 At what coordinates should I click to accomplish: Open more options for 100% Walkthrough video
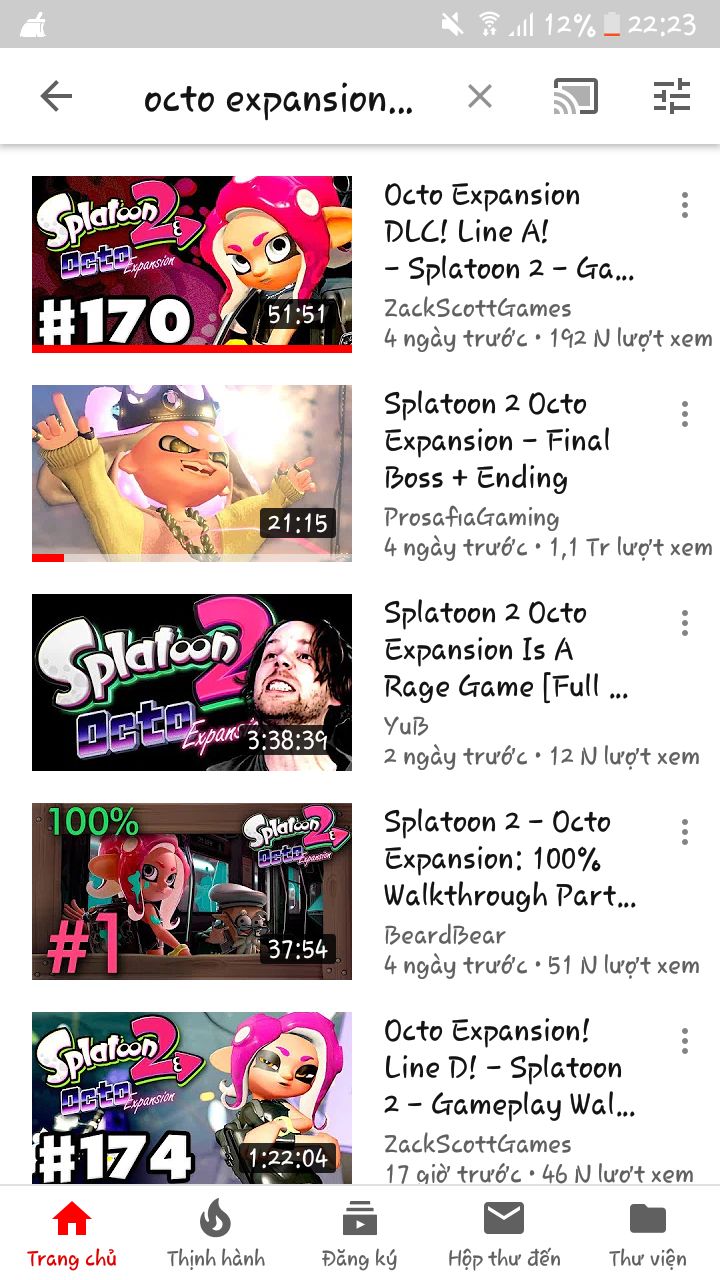[685, 832]
